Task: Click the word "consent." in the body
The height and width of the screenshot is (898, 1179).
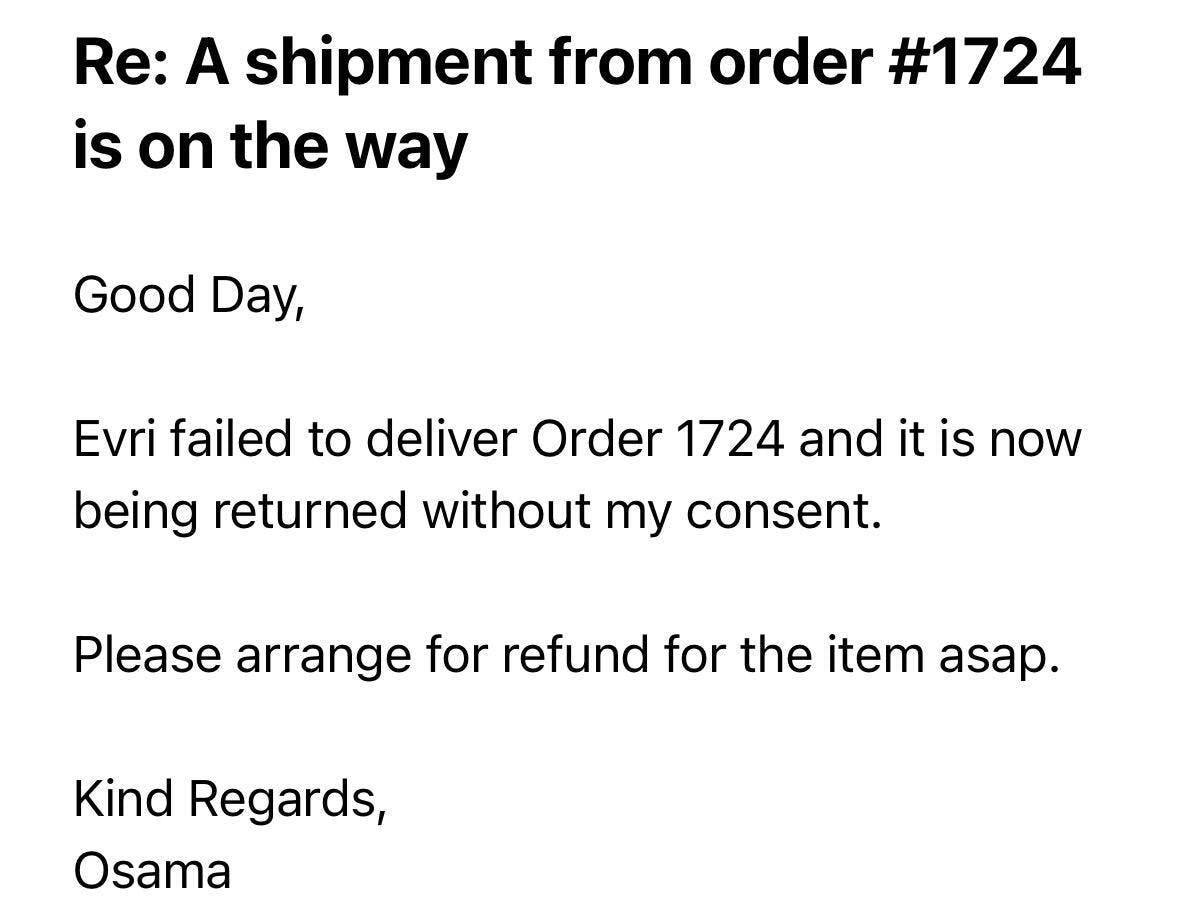Action: click(x=784, y=512)
